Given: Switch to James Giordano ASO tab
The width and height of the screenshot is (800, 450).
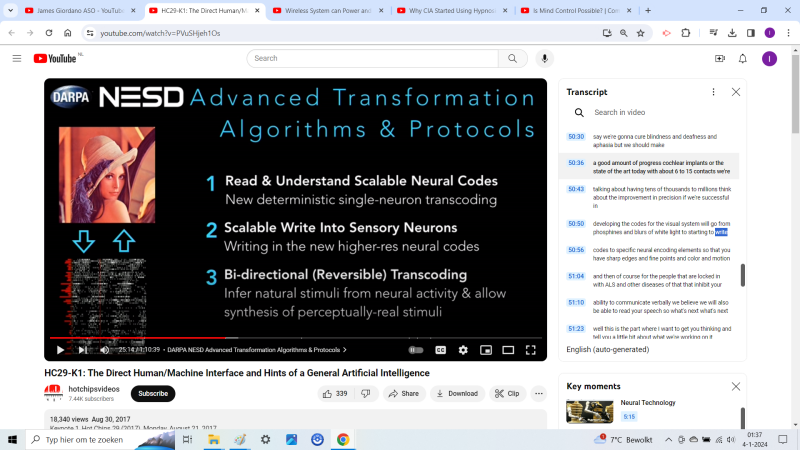Looking at the screenshot, I should [x=81, y=10].
